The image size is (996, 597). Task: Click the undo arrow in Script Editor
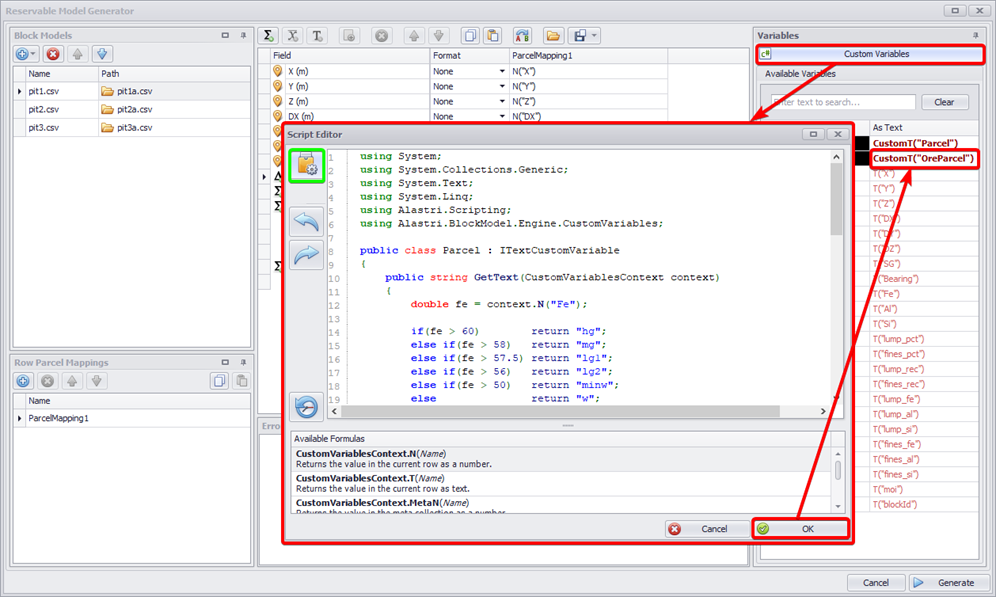pyautogui.click(x=306, y=221)
